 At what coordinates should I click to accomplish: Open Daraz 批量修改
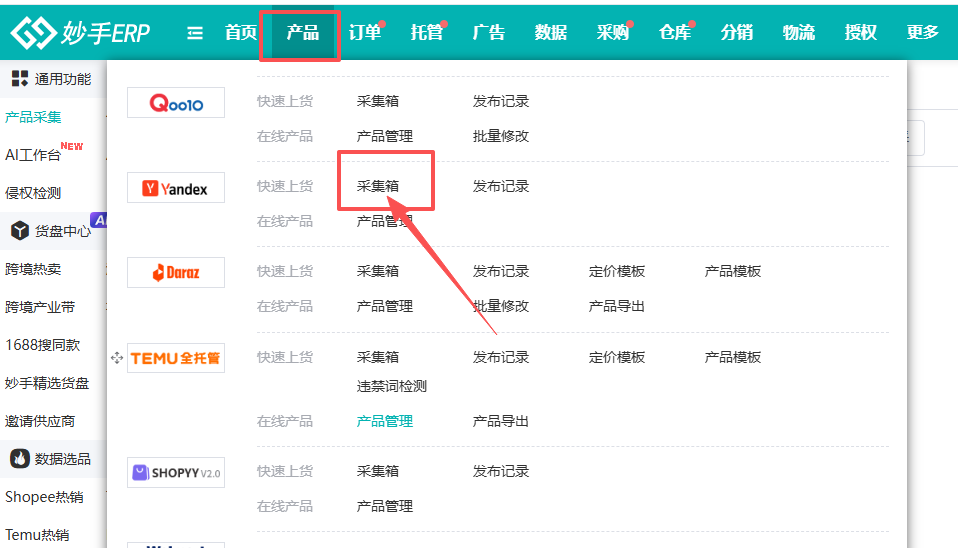click(501, 305)
